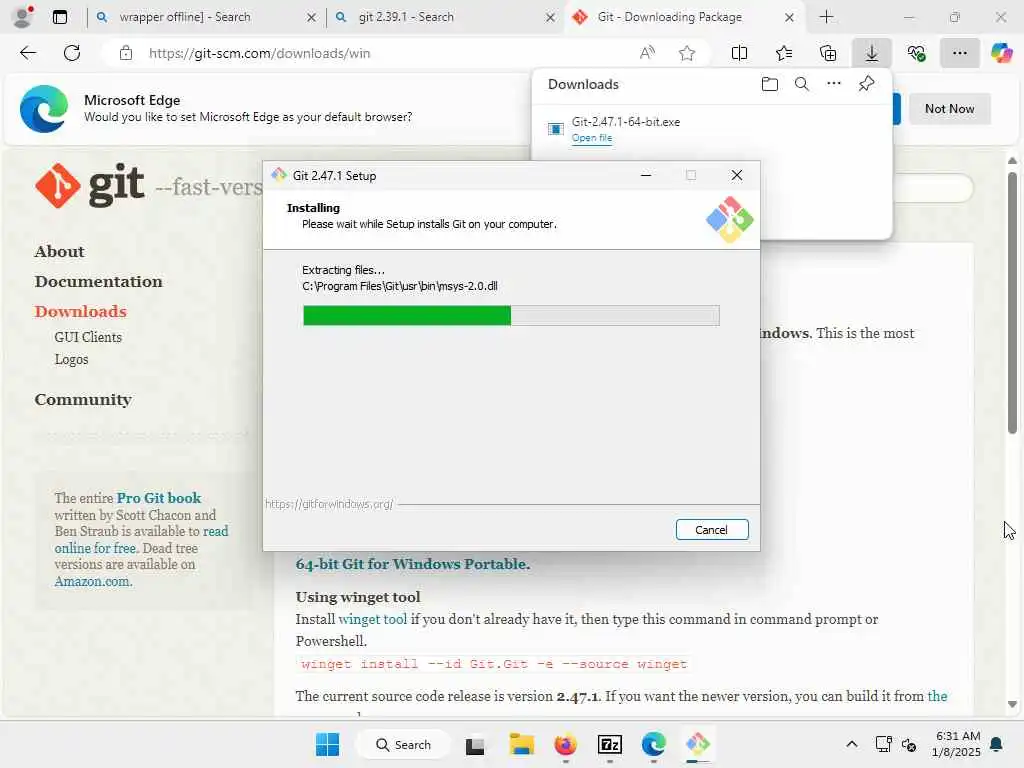1024x768 pixels.
Task: Toggle the Downloads toolbar button
Action: click(x=872, y=53)
